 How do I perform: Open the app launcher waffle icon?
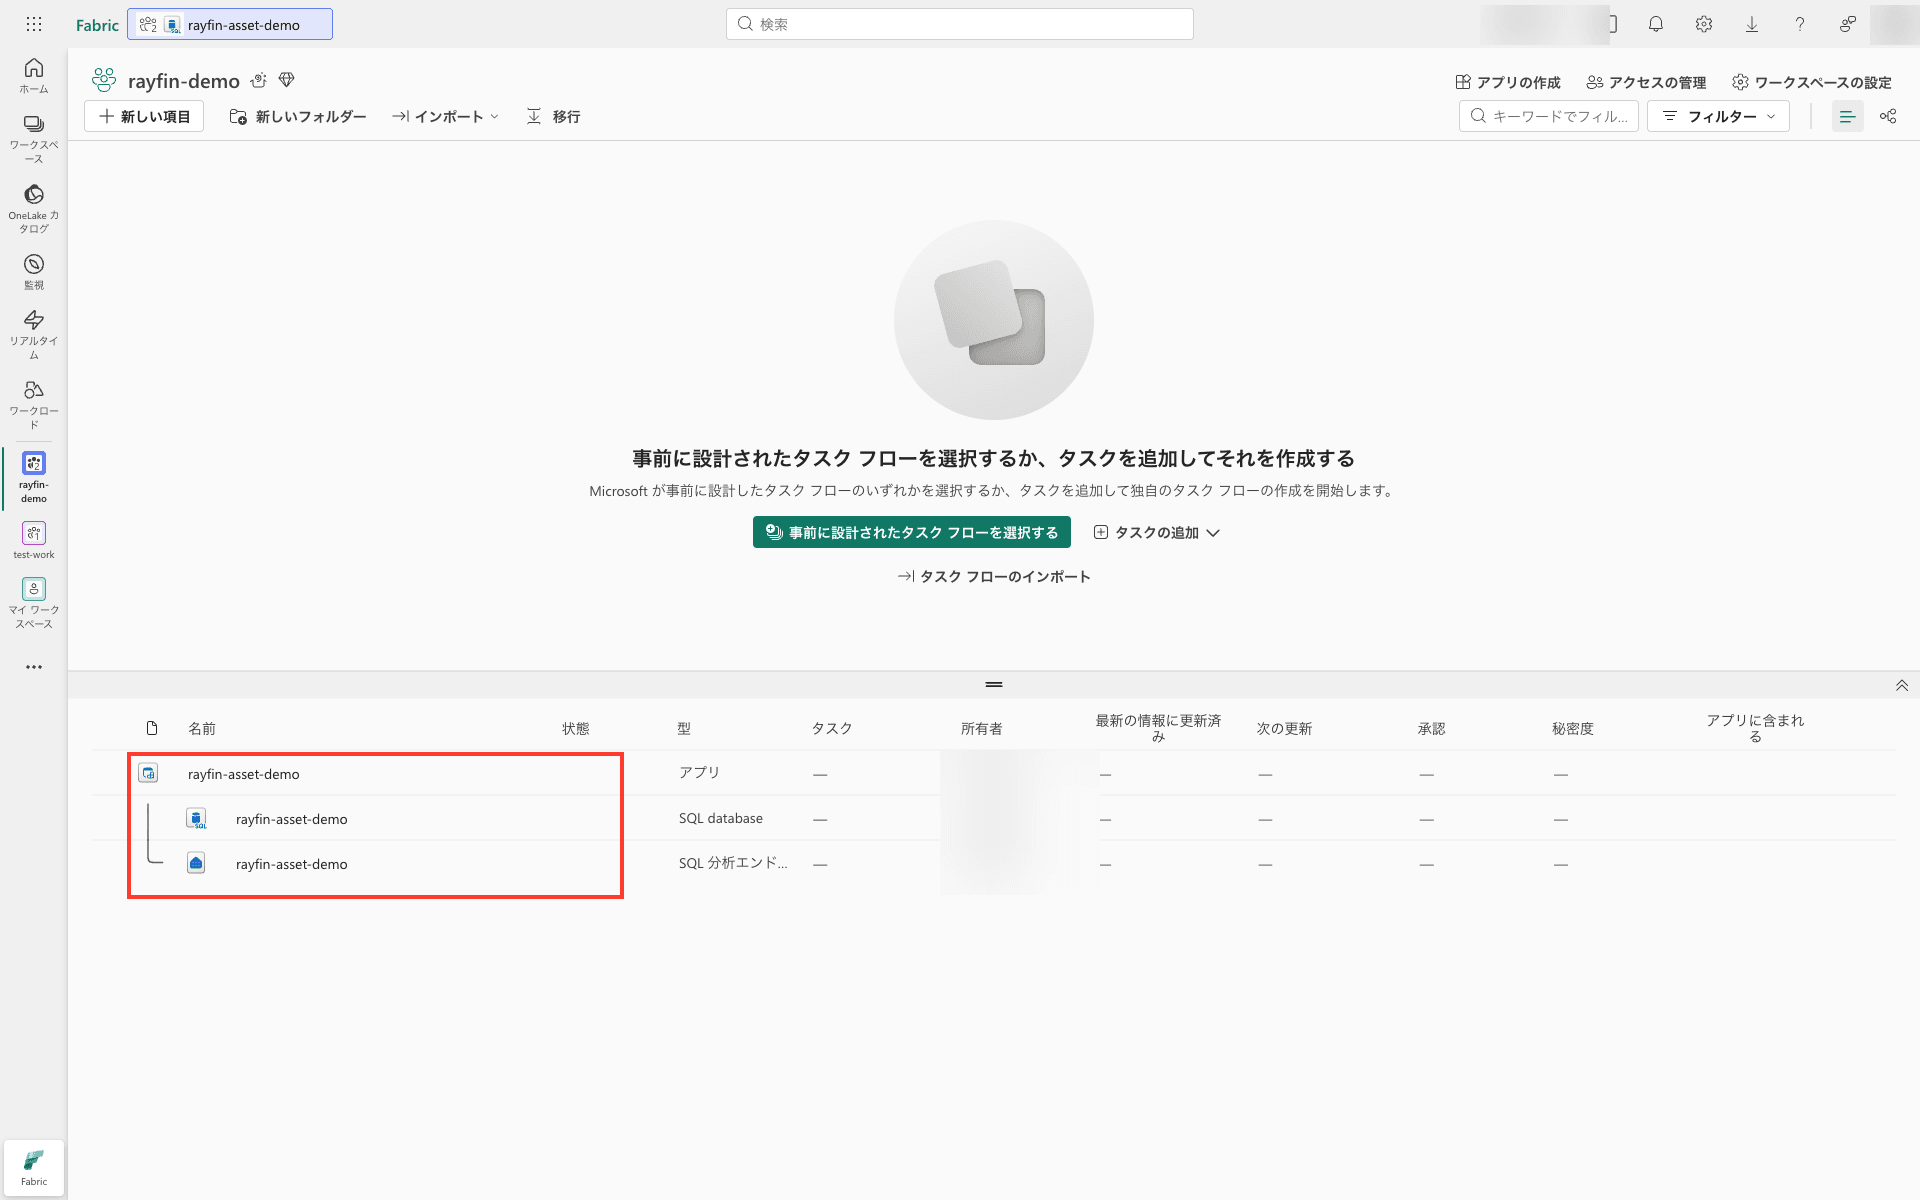(33, 24)
